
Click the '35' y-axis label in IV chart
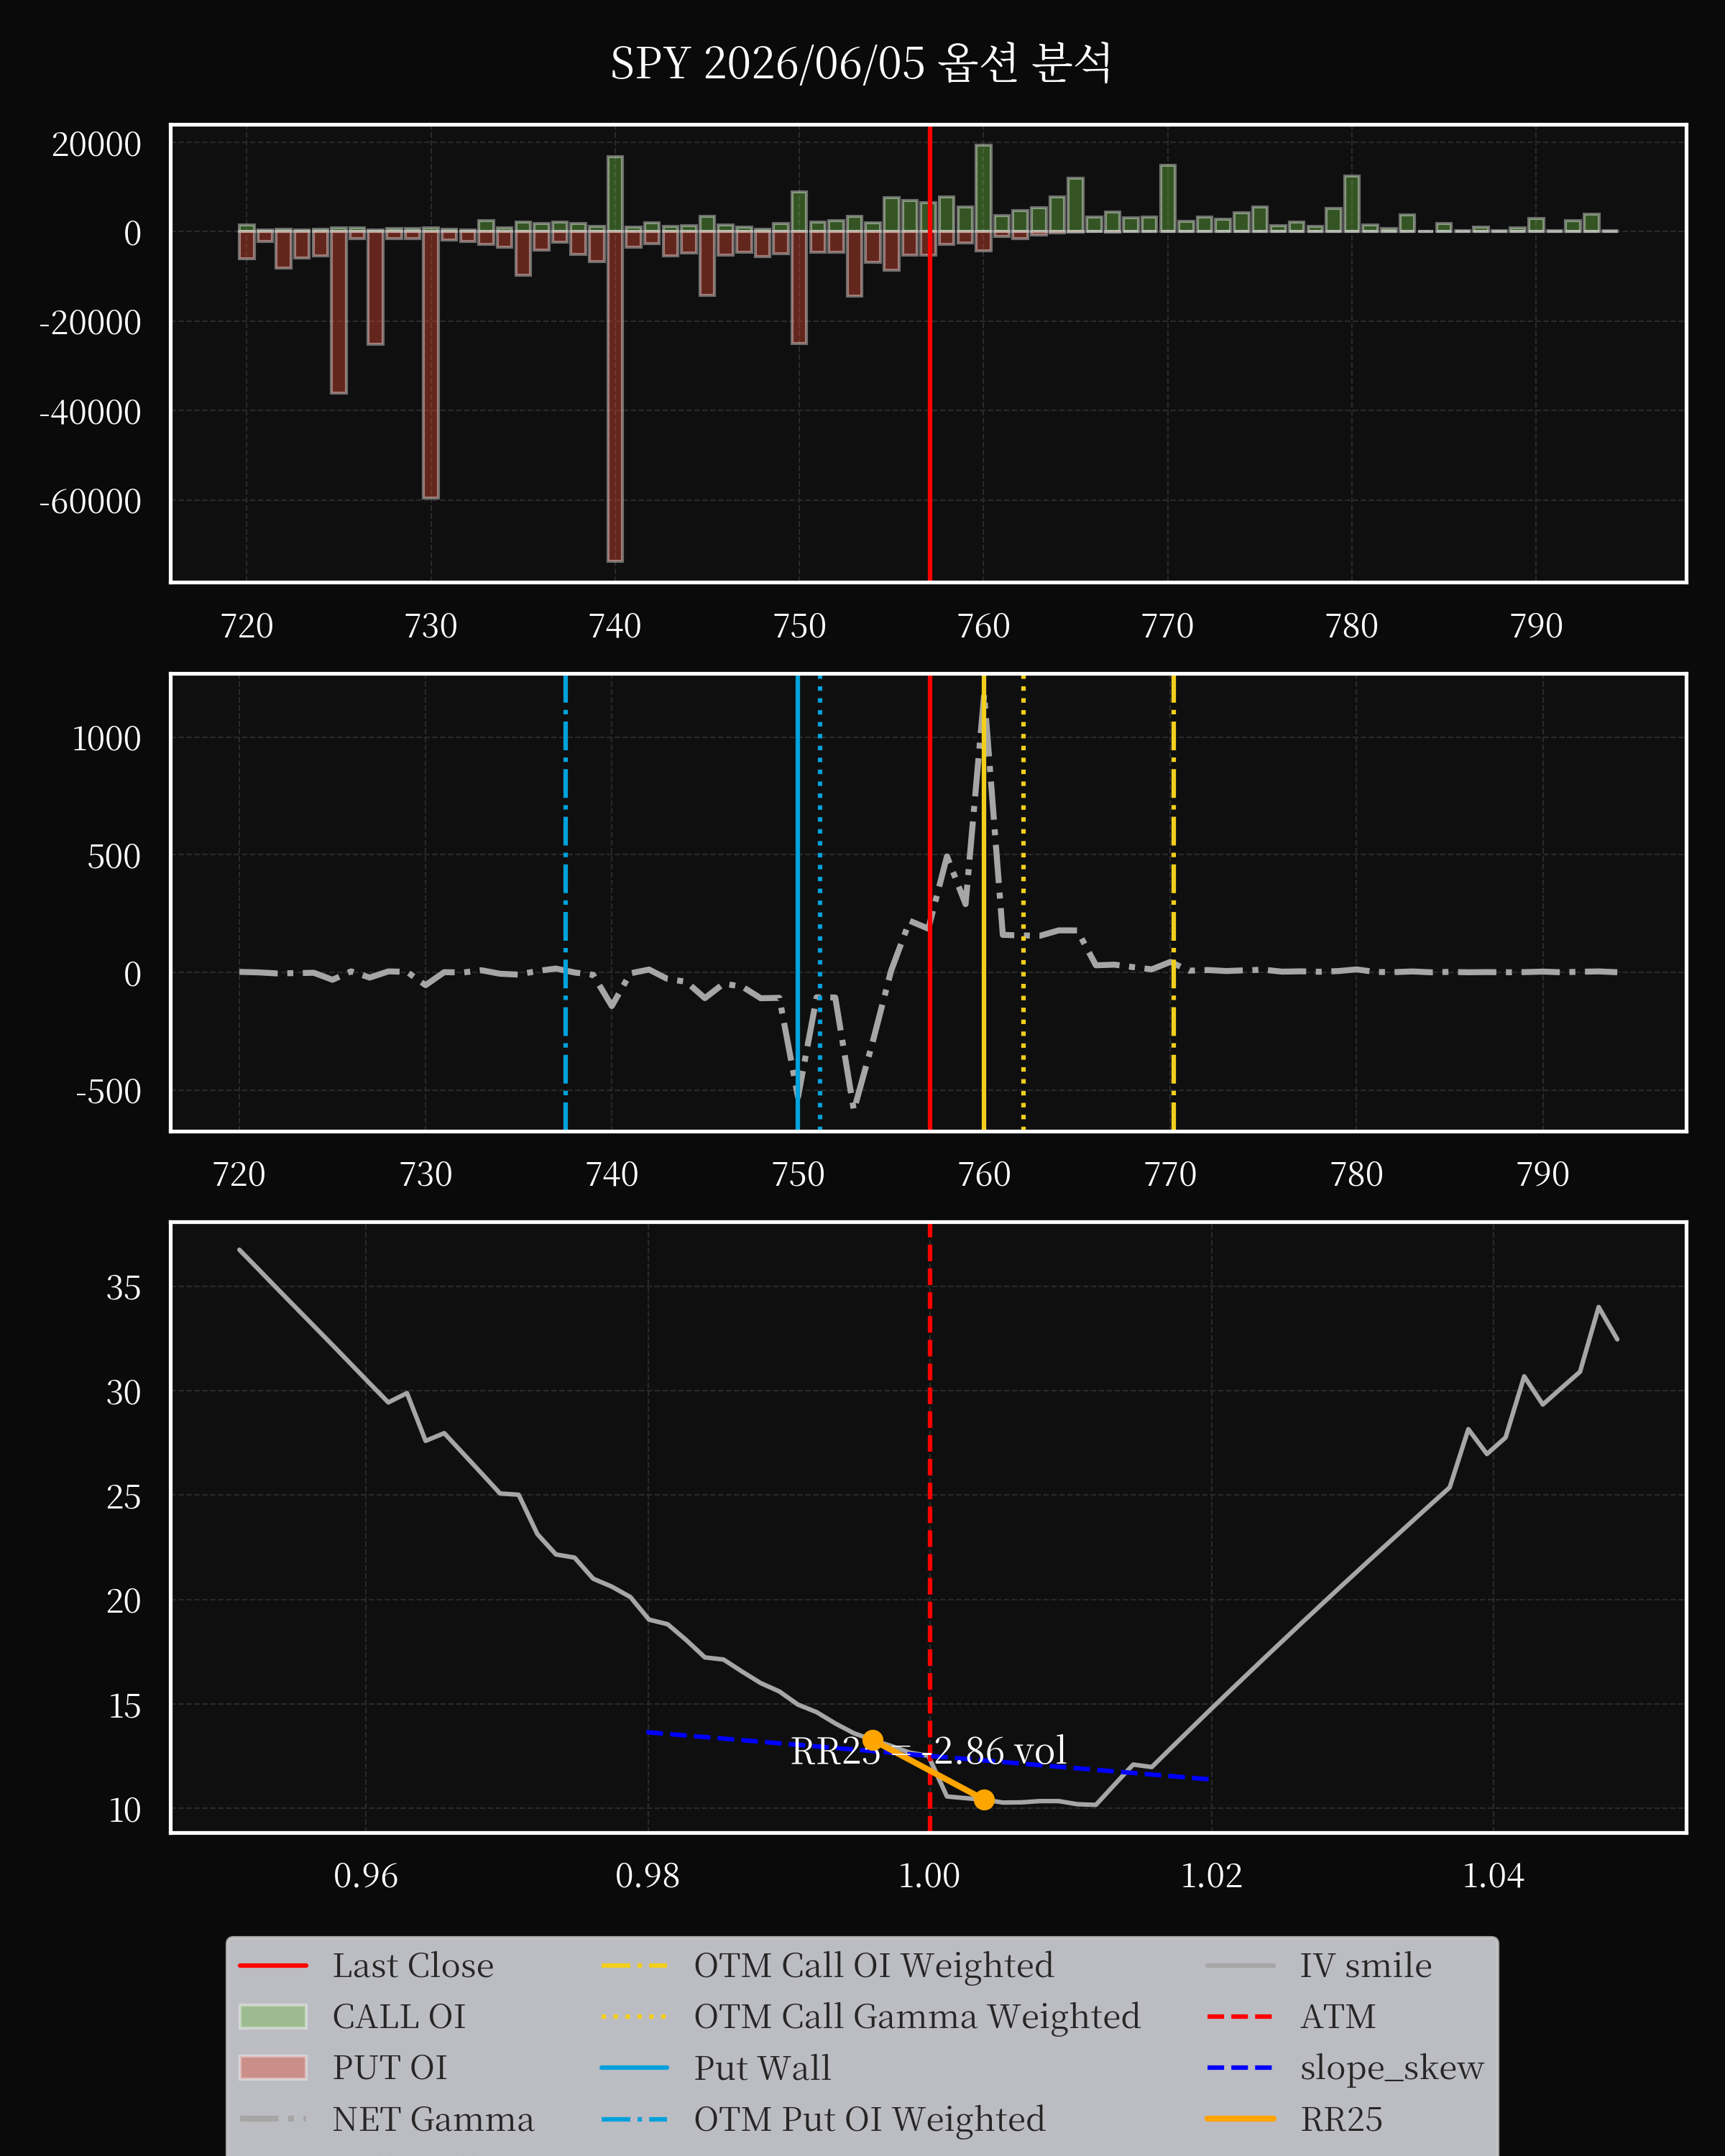pyautogui.click(x=124, y=1288)
